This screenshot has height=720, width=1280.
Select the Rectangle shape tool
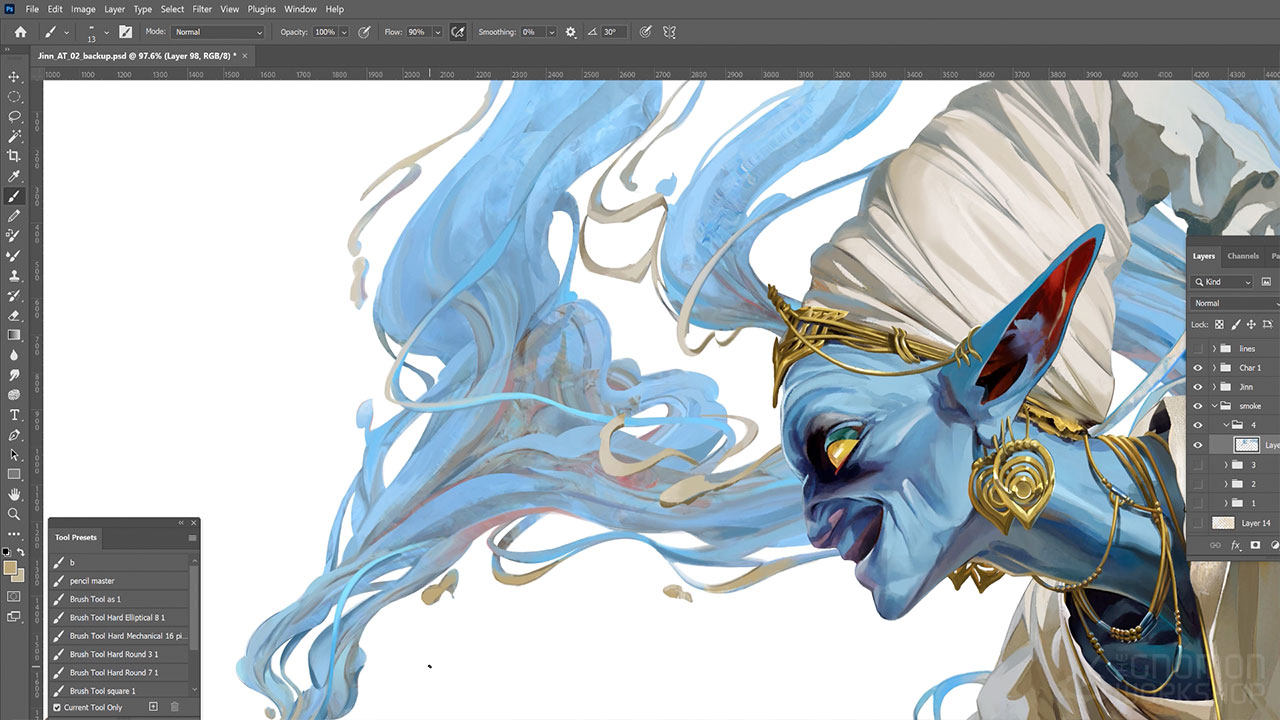(14, 474)
